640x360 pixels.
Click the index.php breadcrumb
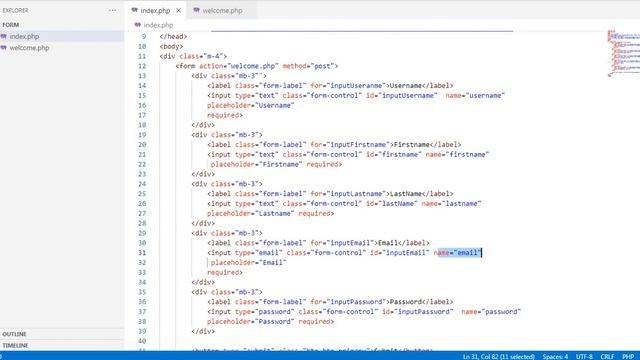pos(158,25)
